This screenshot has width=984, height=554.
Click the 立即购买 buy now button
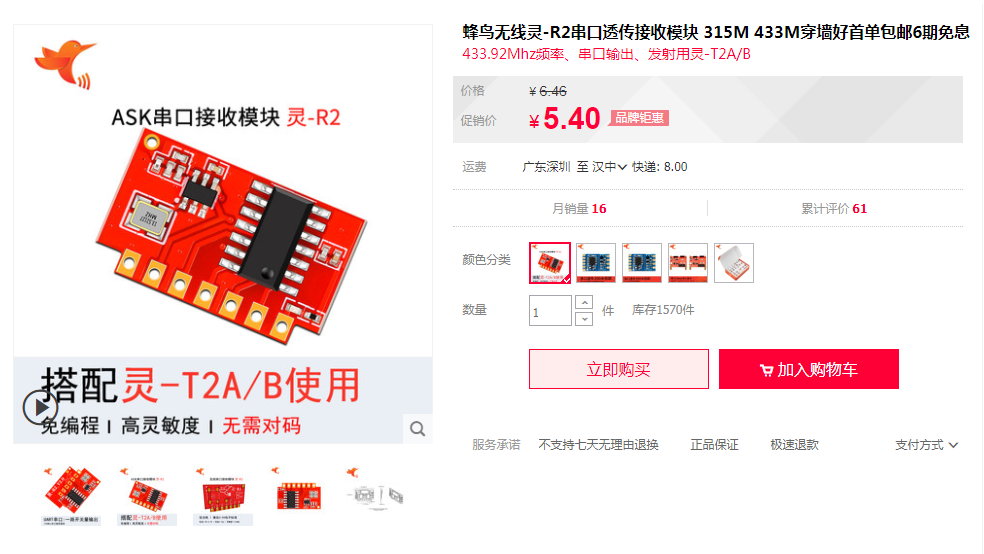click(619, 369)
